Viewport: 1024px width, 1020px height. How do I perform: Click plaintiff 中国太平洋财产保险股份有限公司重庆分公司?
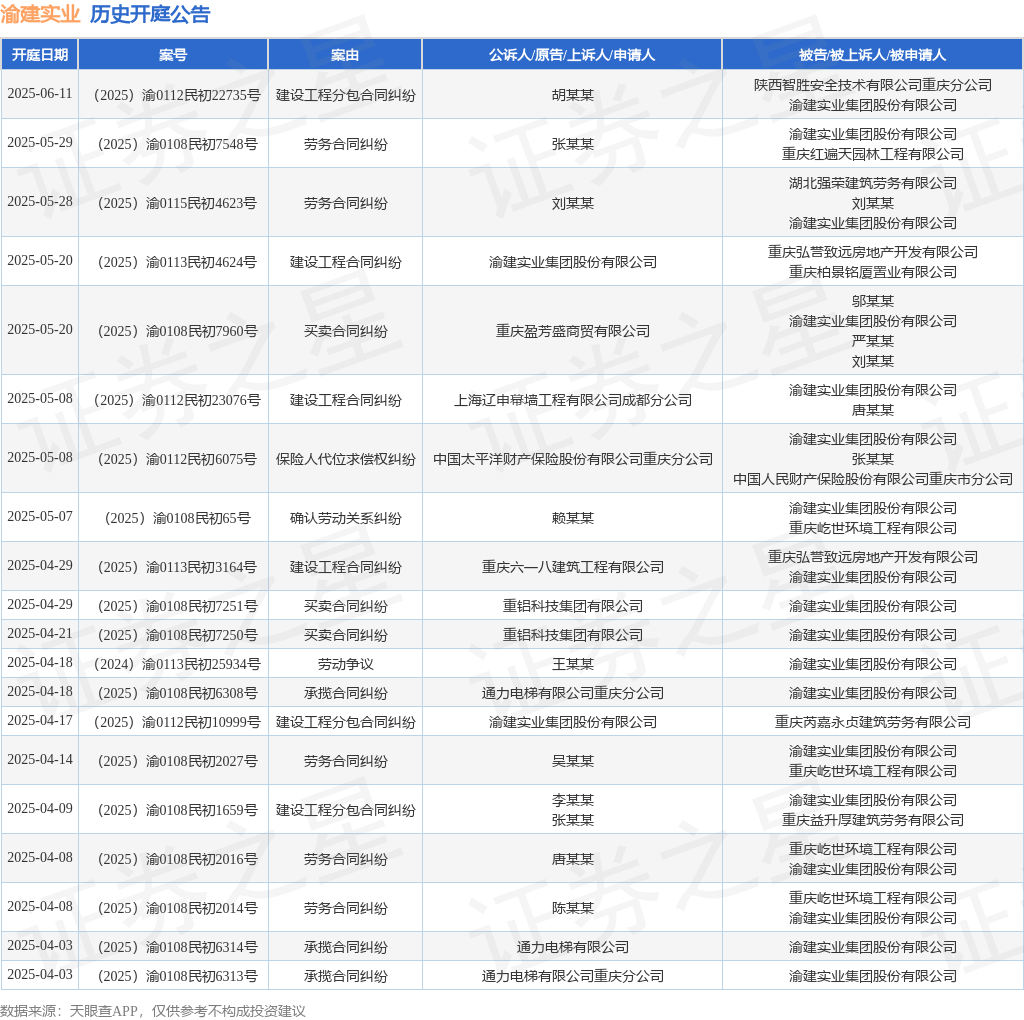(573, 459)
